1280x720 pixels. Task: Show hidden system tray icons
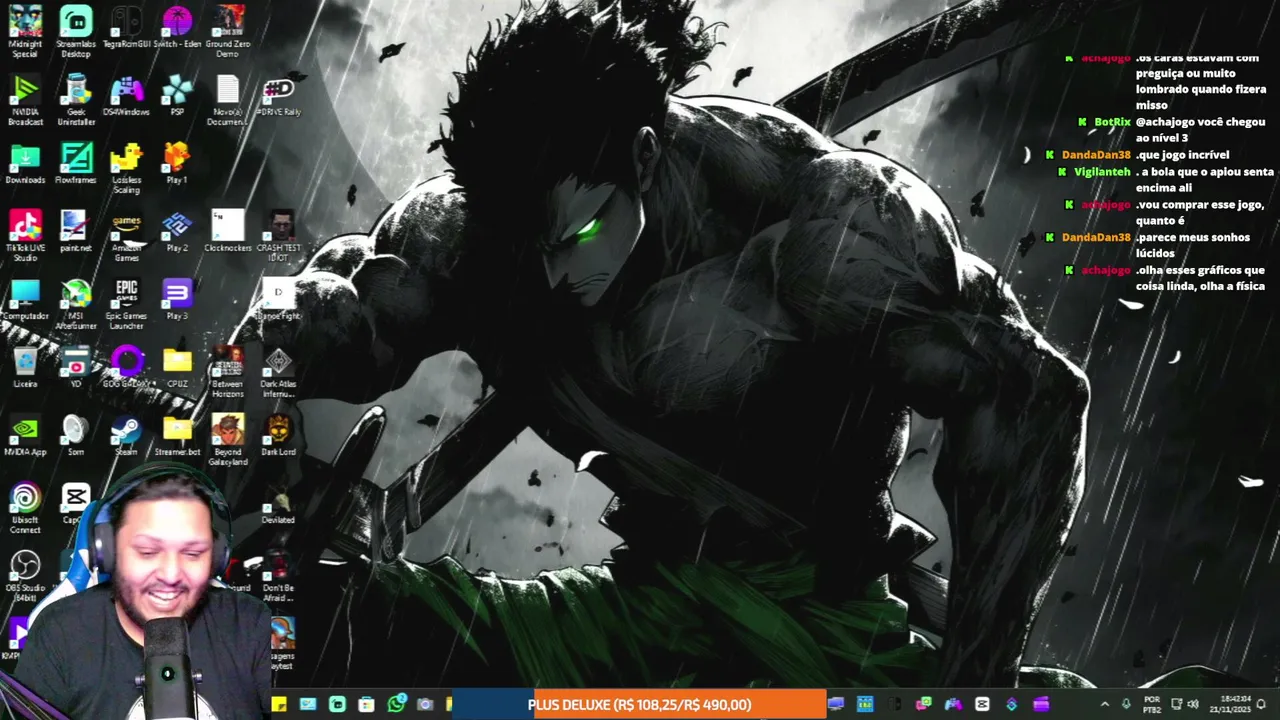tap(1105, 704)
